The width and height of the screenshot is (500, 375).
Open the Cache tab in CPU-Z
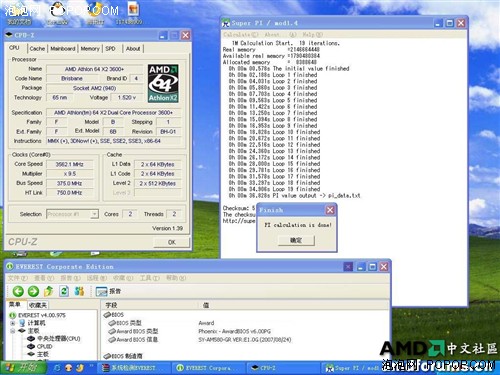tap(37, 49)
